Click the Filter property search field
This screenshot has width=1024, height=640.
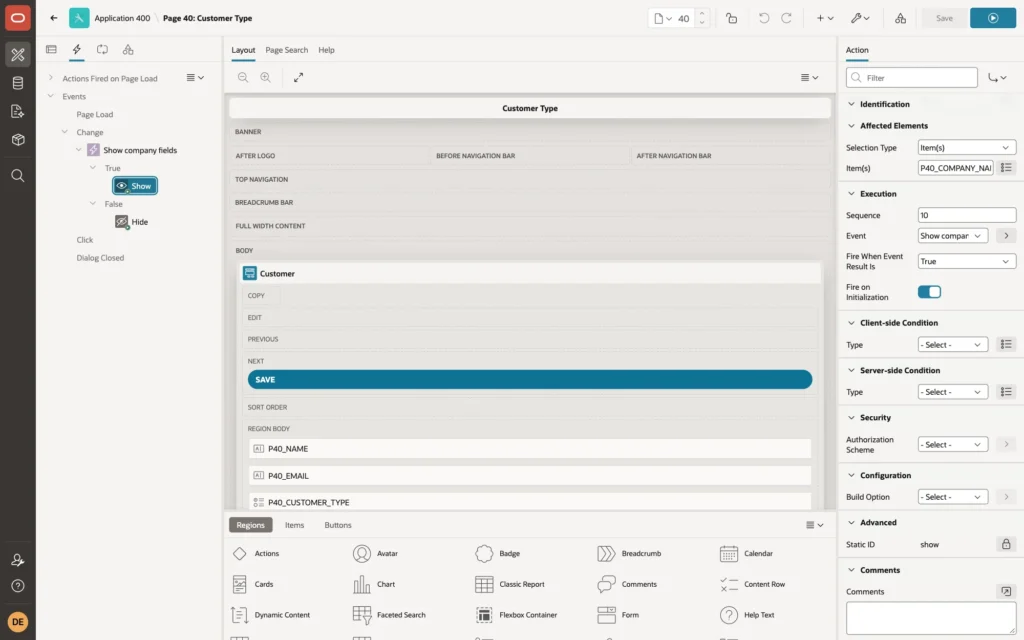click(912, 78)
